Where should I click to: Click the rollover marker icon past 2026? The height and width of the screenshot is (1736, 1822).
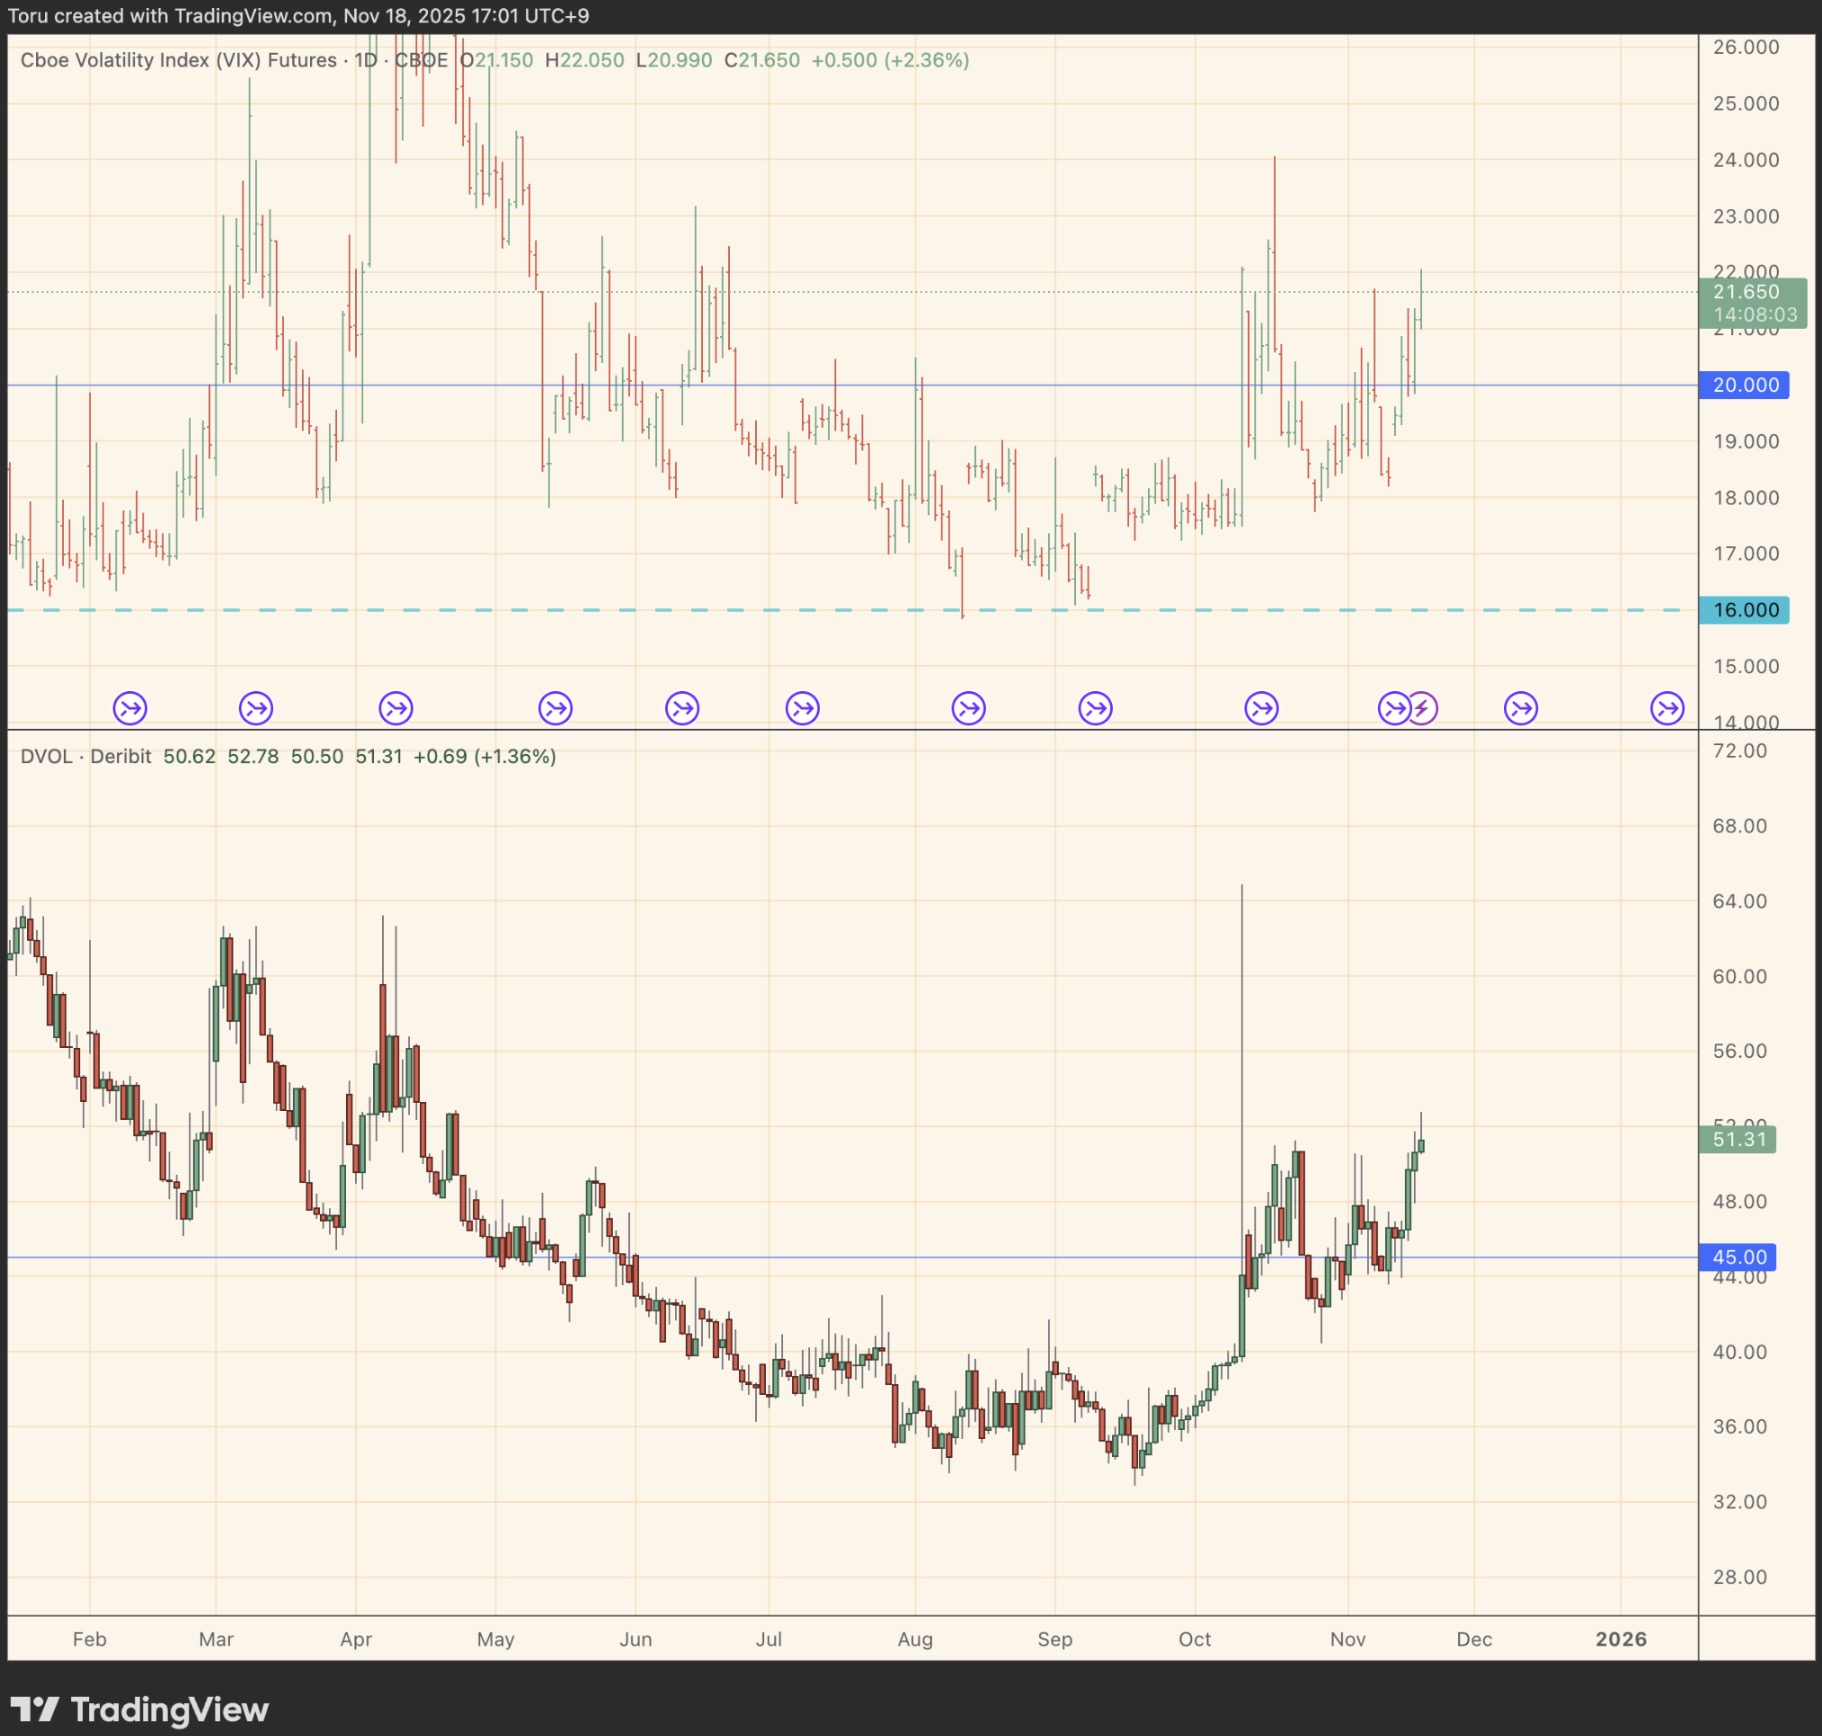(1667, 709)
